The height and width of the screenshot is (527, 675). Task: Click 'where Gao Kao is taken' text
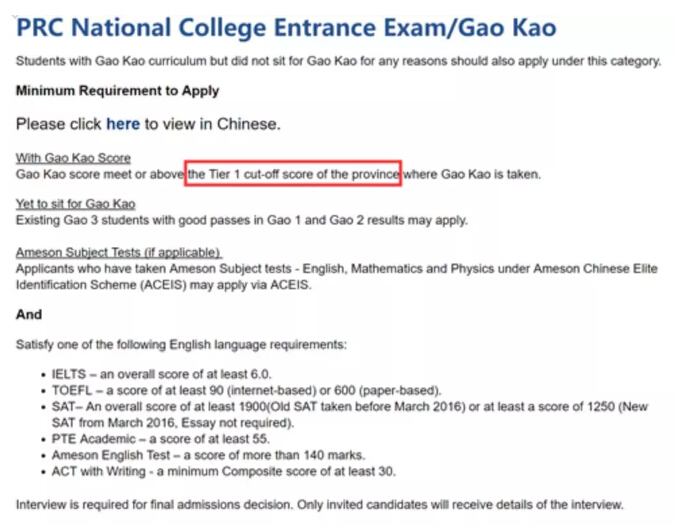coord(472,174)
